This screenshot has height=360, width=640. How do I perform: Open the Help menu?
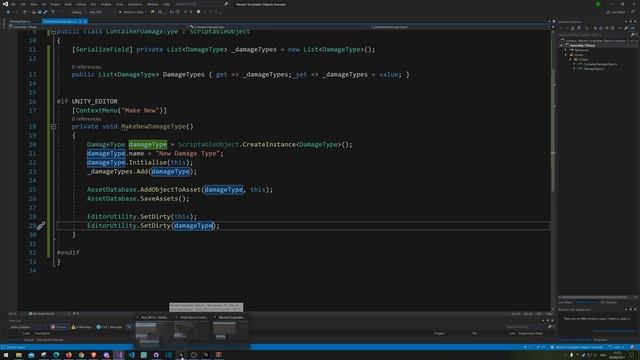point(167,4)
